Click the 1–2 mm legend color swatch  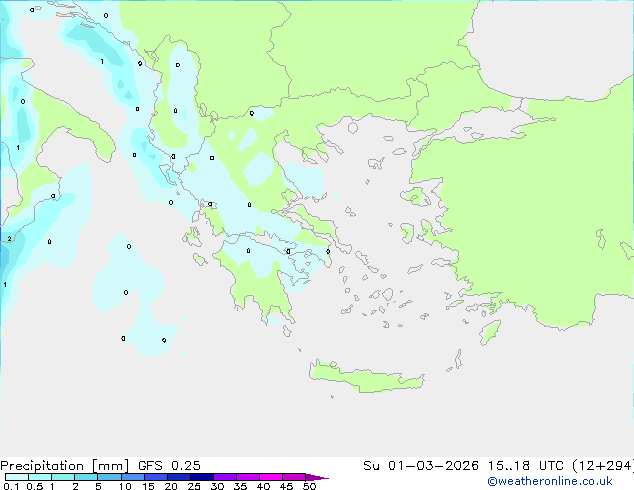(63, 477)
